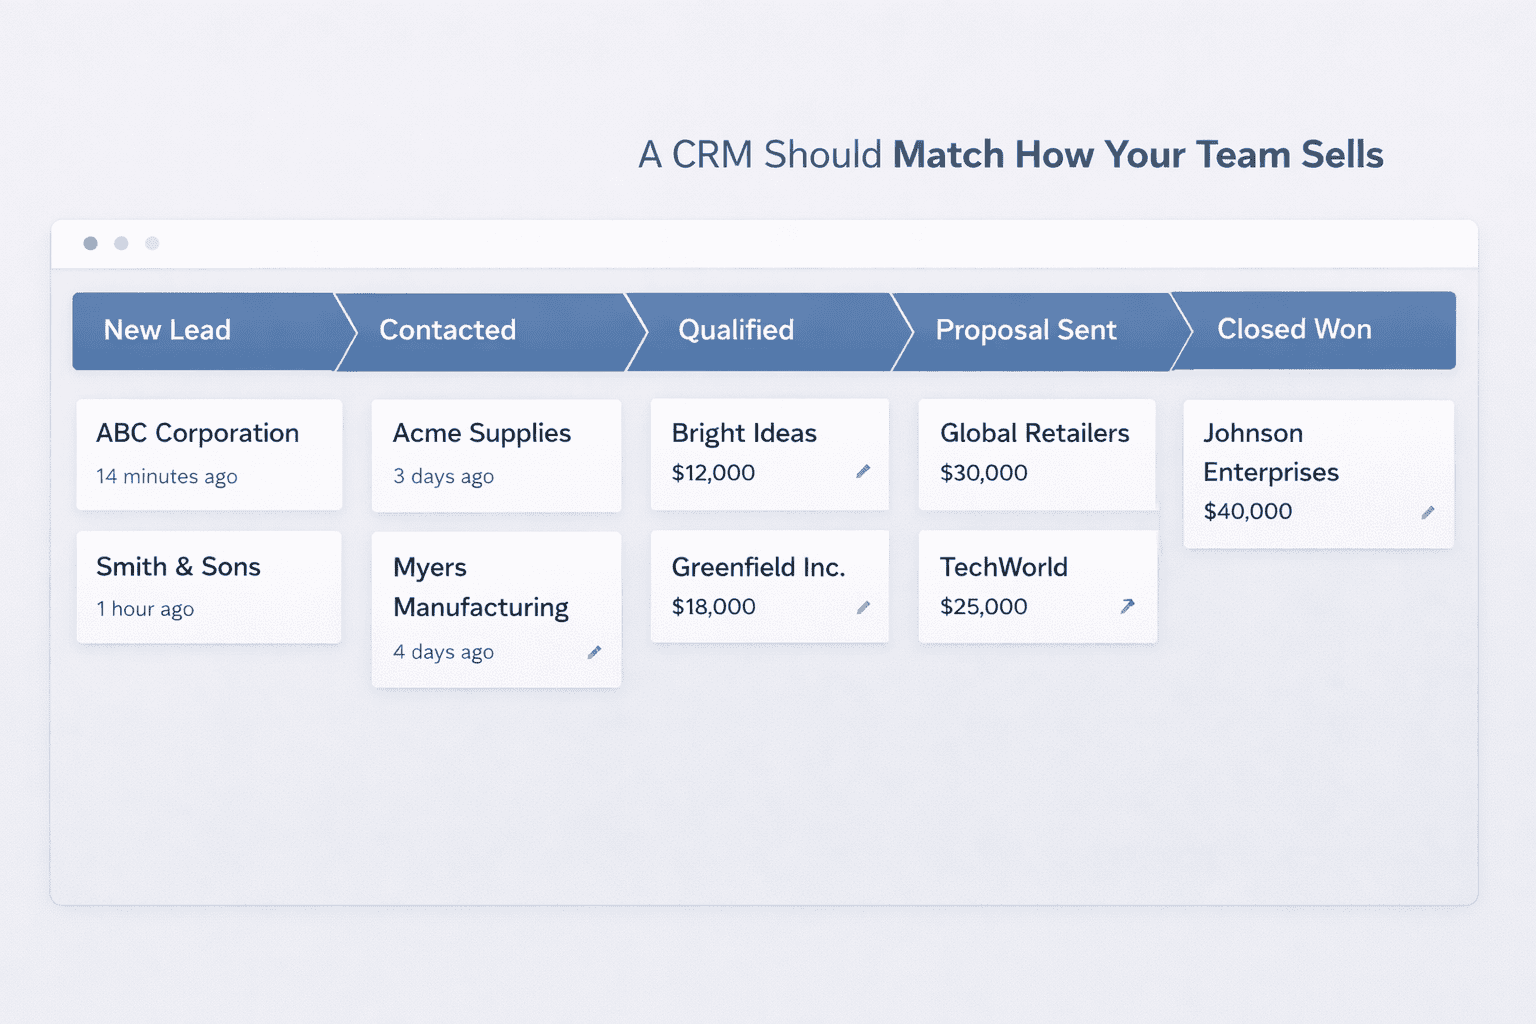Click the red window control dot

pyautogui.click(x=91, y=243)
